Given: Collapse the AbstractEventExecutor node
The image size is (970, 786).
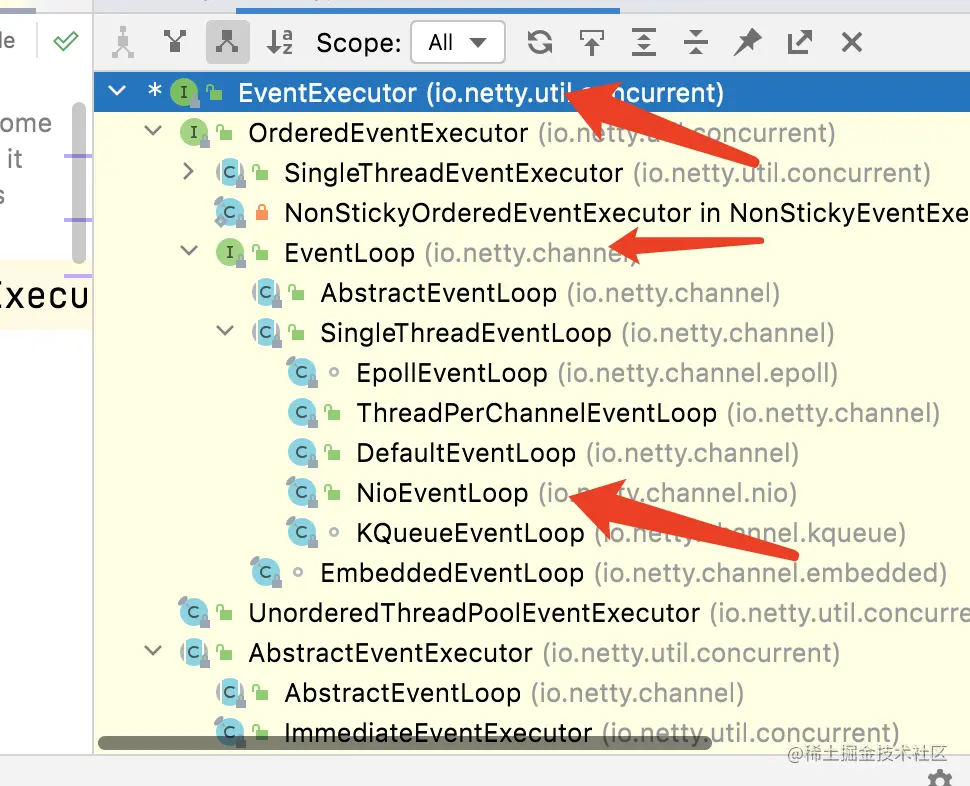Looking at the screenshot, I should (x=153, y=651).
